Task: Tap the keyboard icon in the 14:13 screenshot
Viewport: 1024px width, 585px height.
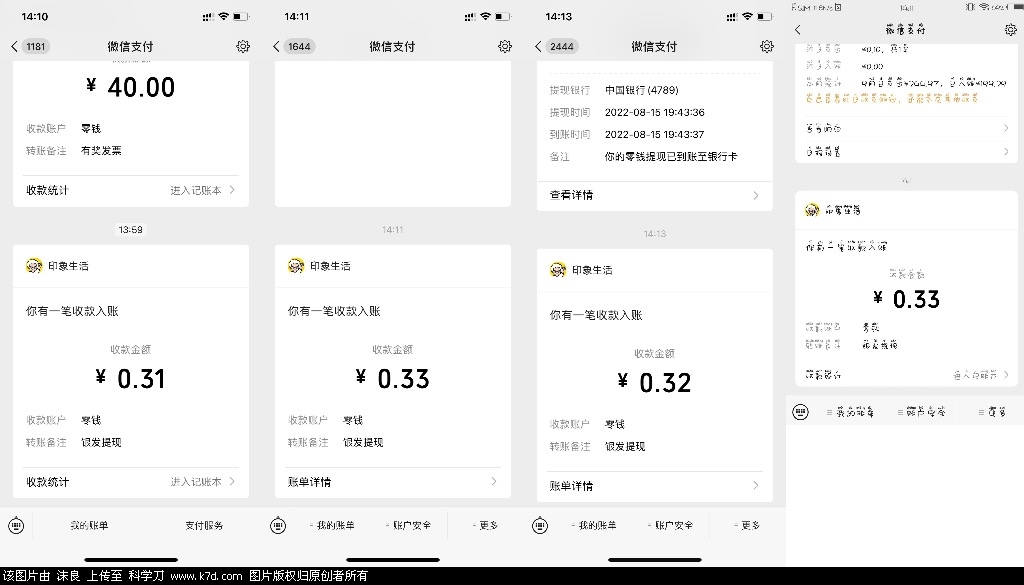Action: tap(540, 525)
